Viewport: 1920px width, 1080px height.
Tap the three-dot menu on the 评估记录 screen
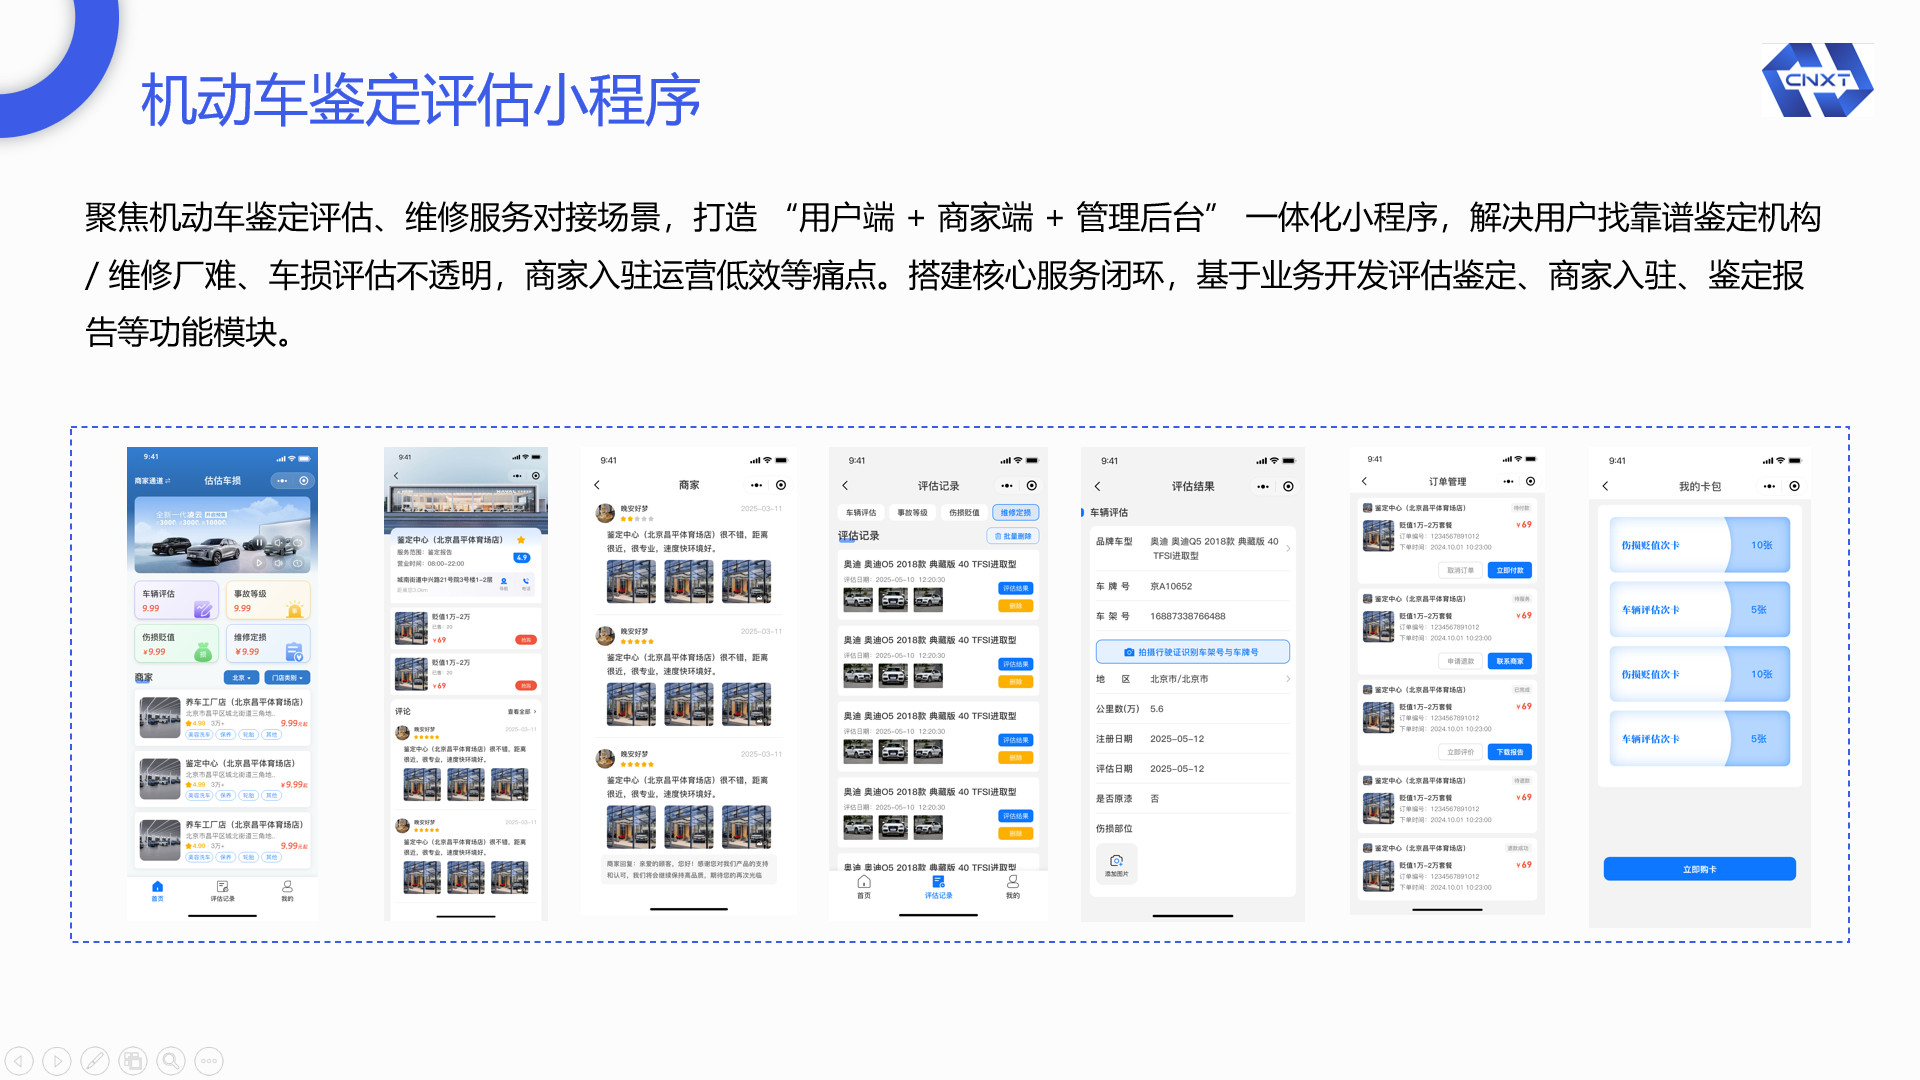1007,486
